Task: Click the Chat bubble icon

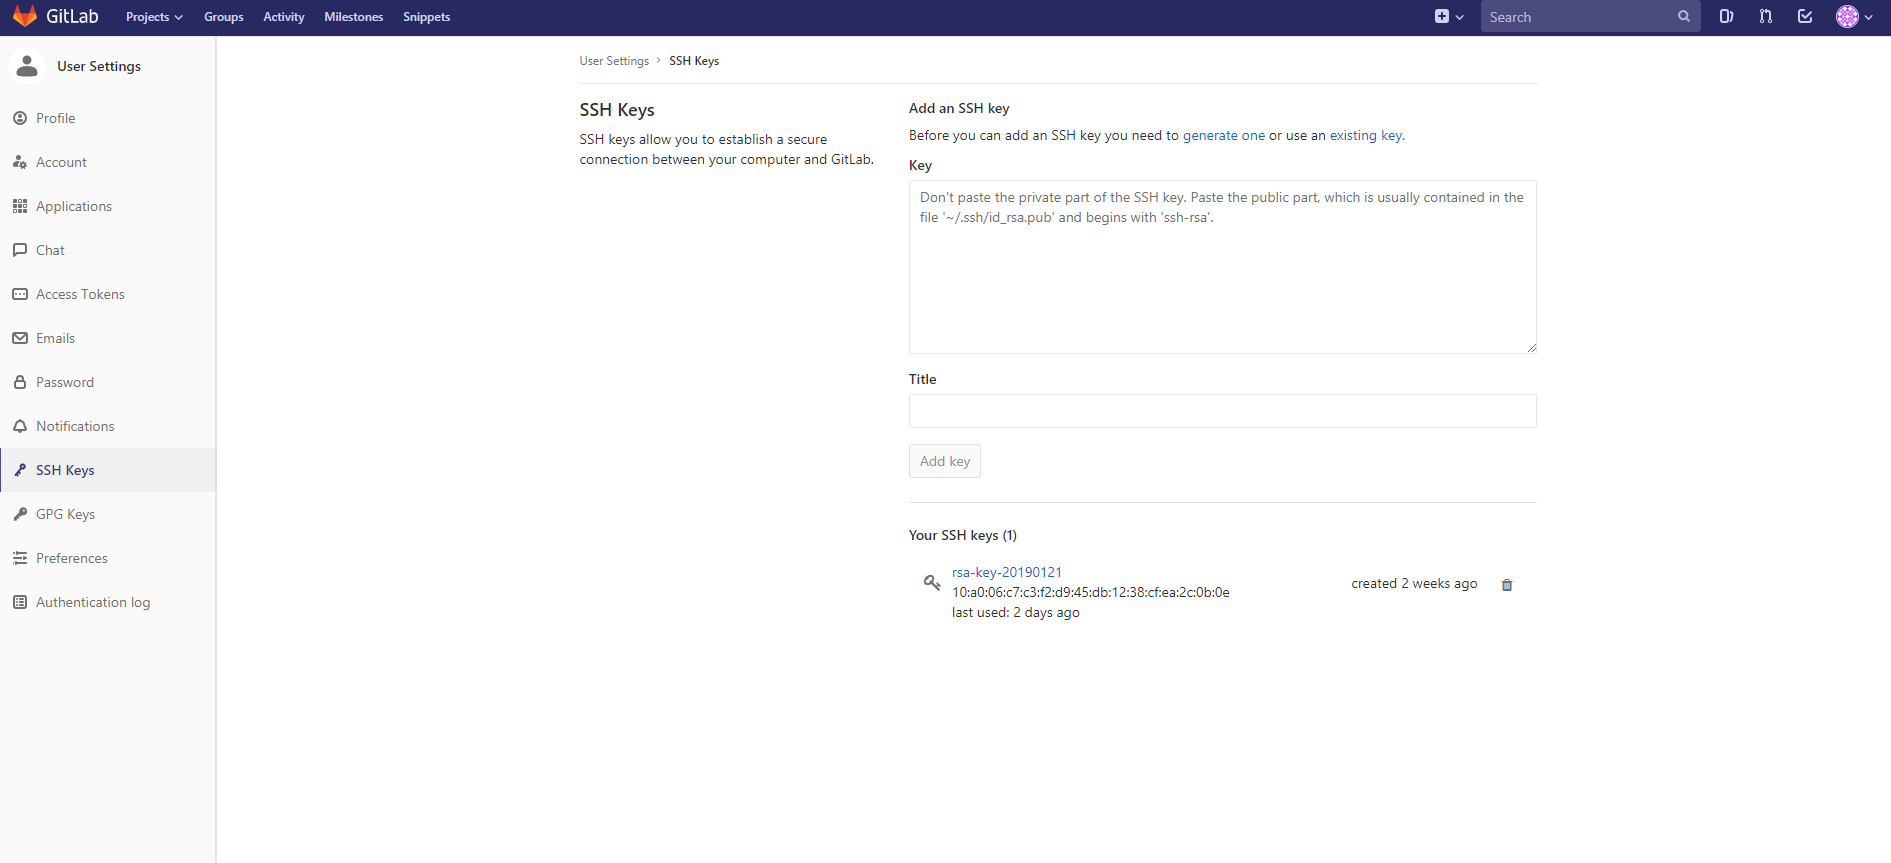Action: pos(20,250)
